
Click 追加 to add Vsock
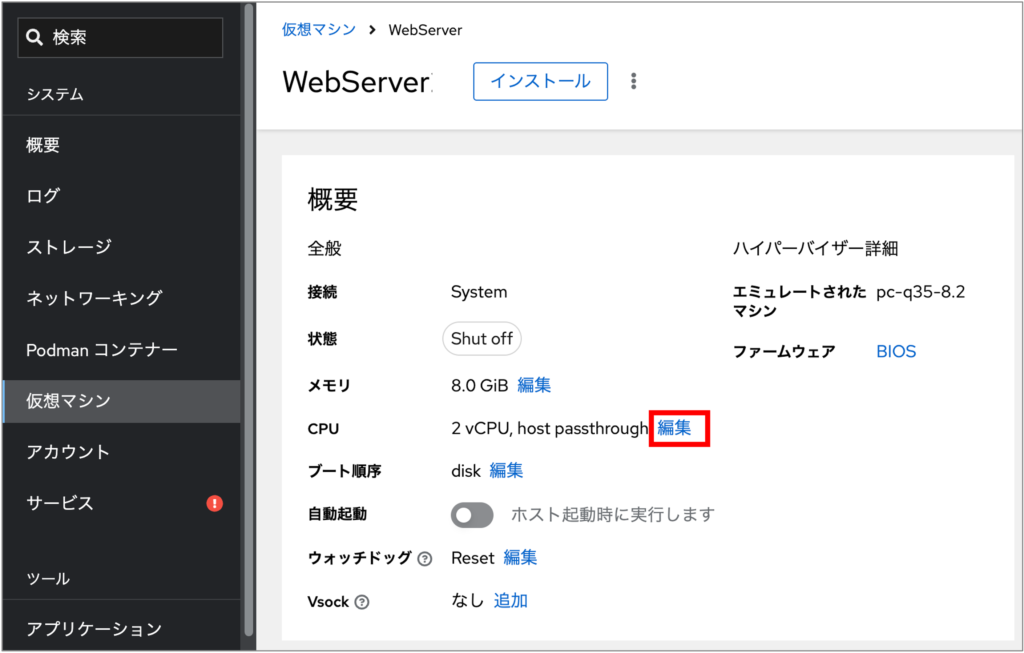[511, 601]
